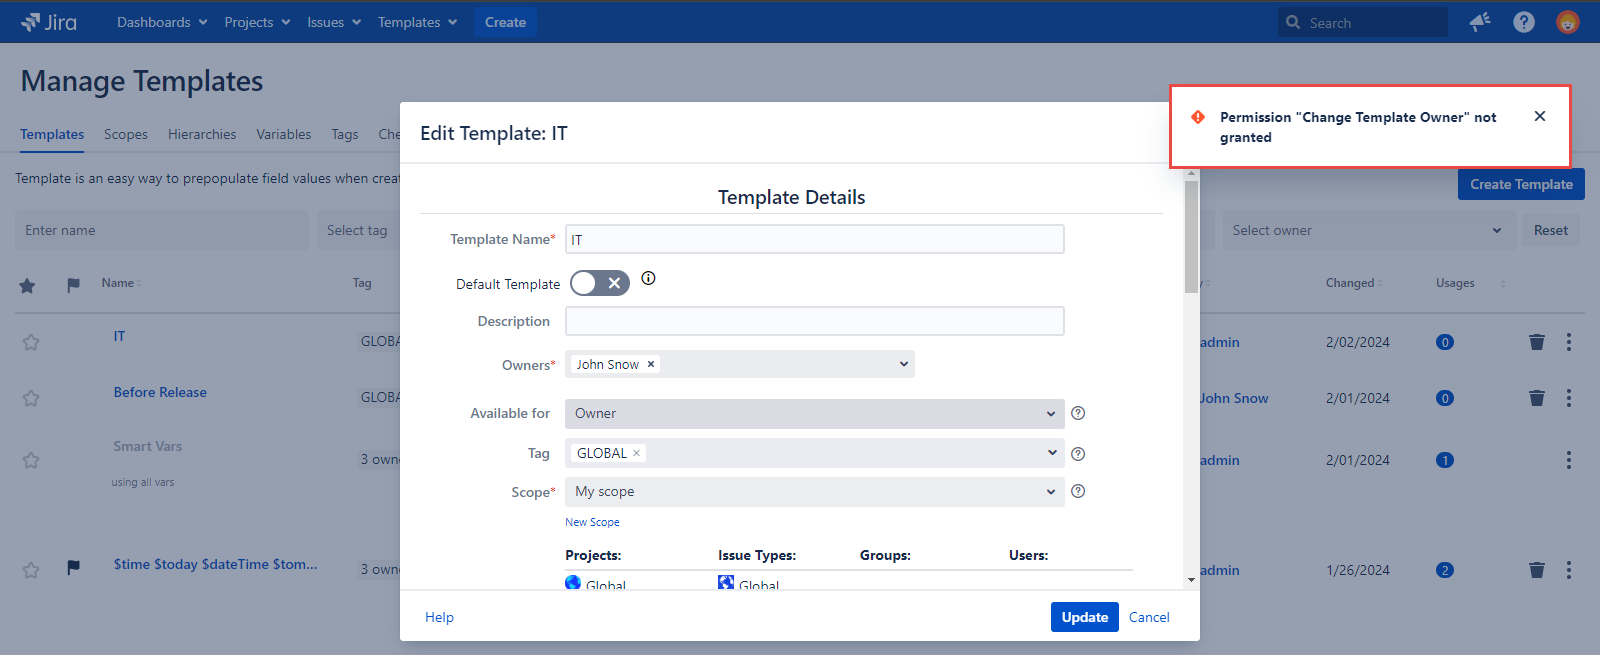The image size is (1600, 655).
Task: Click help icon next to Scope field
Action: coord(1078,491)
